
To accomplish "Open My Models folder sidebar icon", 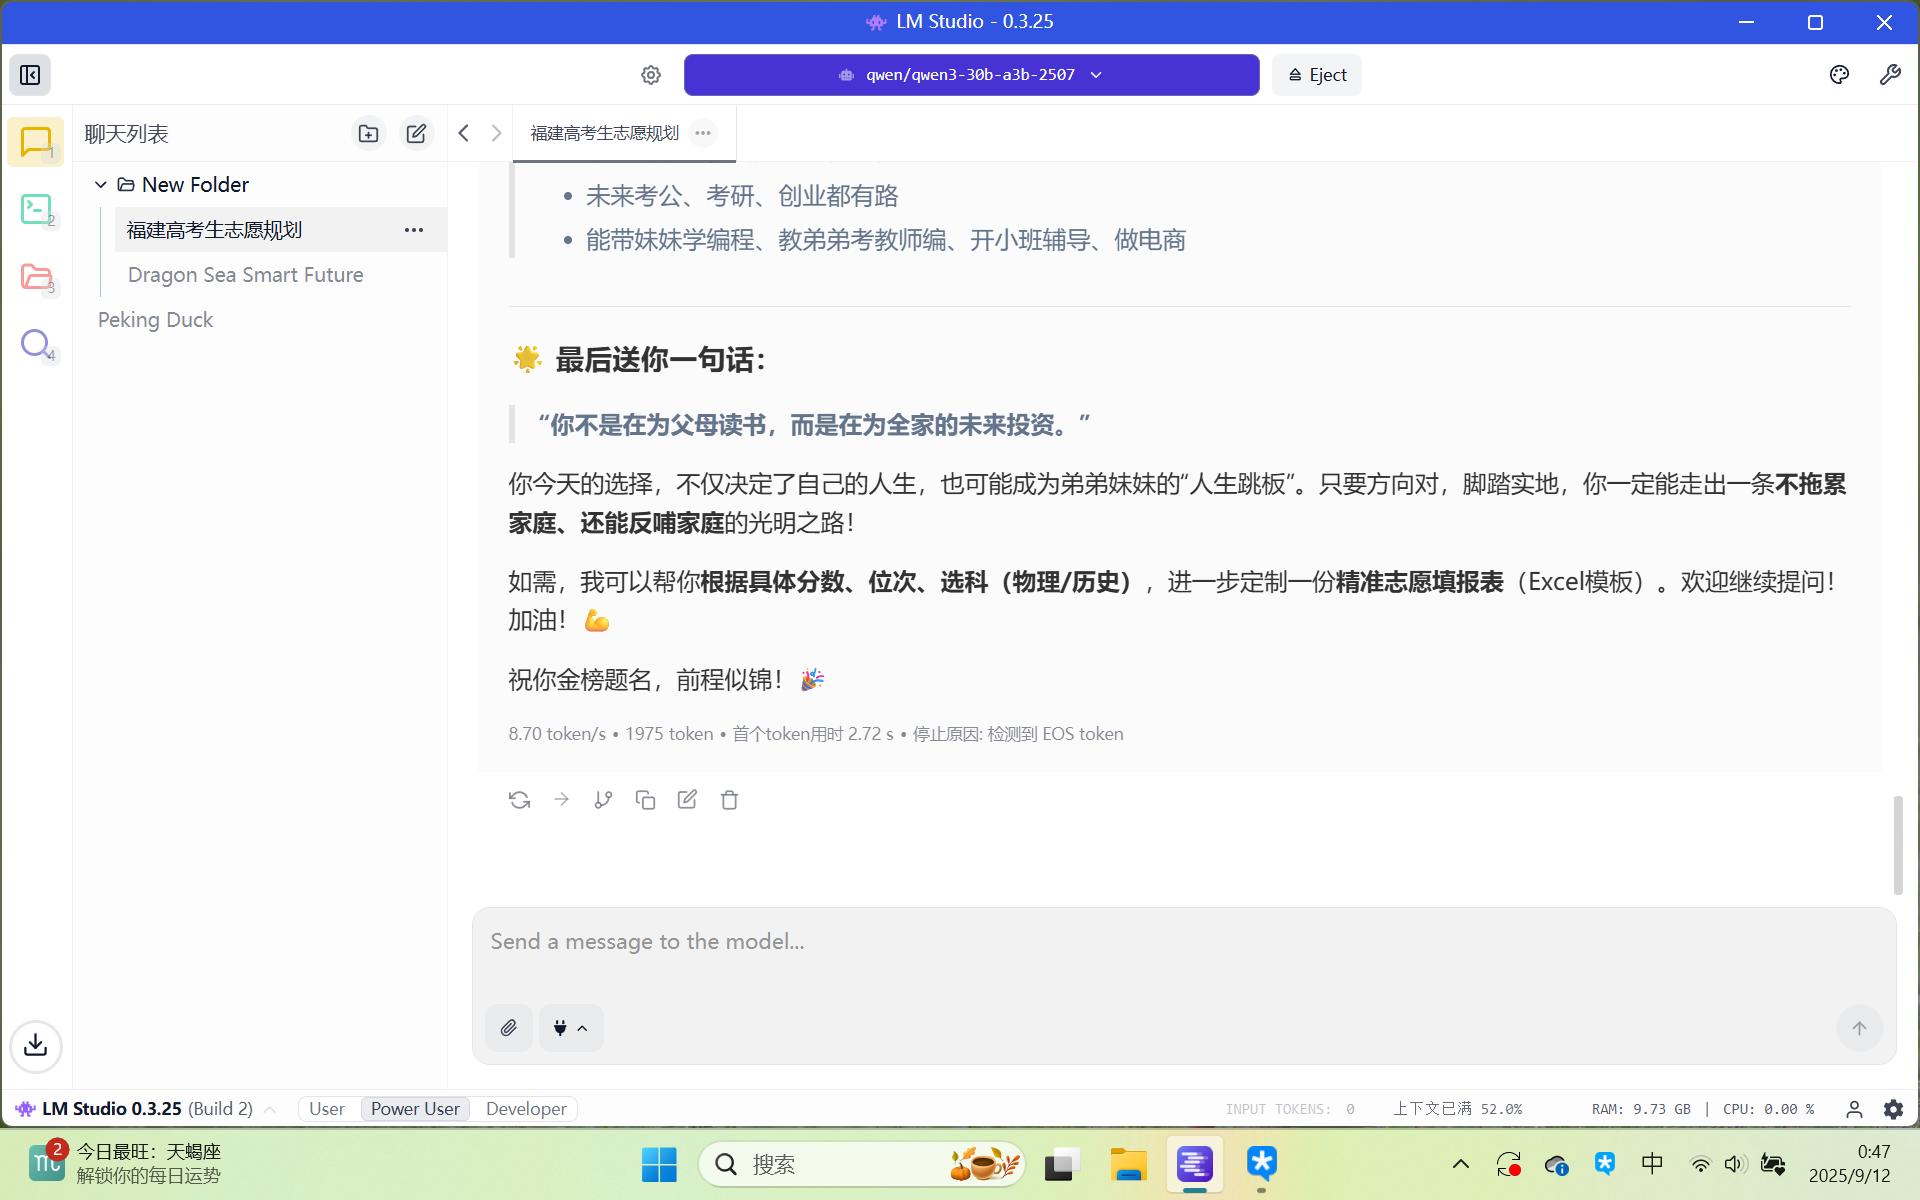I will [36, 277].
